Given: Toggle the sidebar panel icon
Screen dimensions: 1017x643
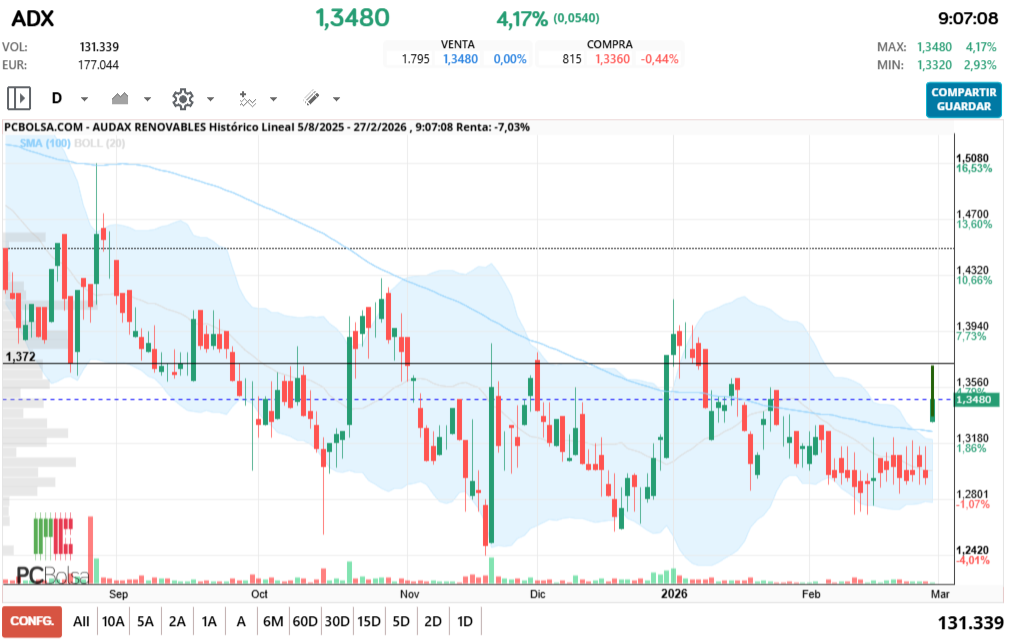Looking at the screenshot, I should coord(18,97).
